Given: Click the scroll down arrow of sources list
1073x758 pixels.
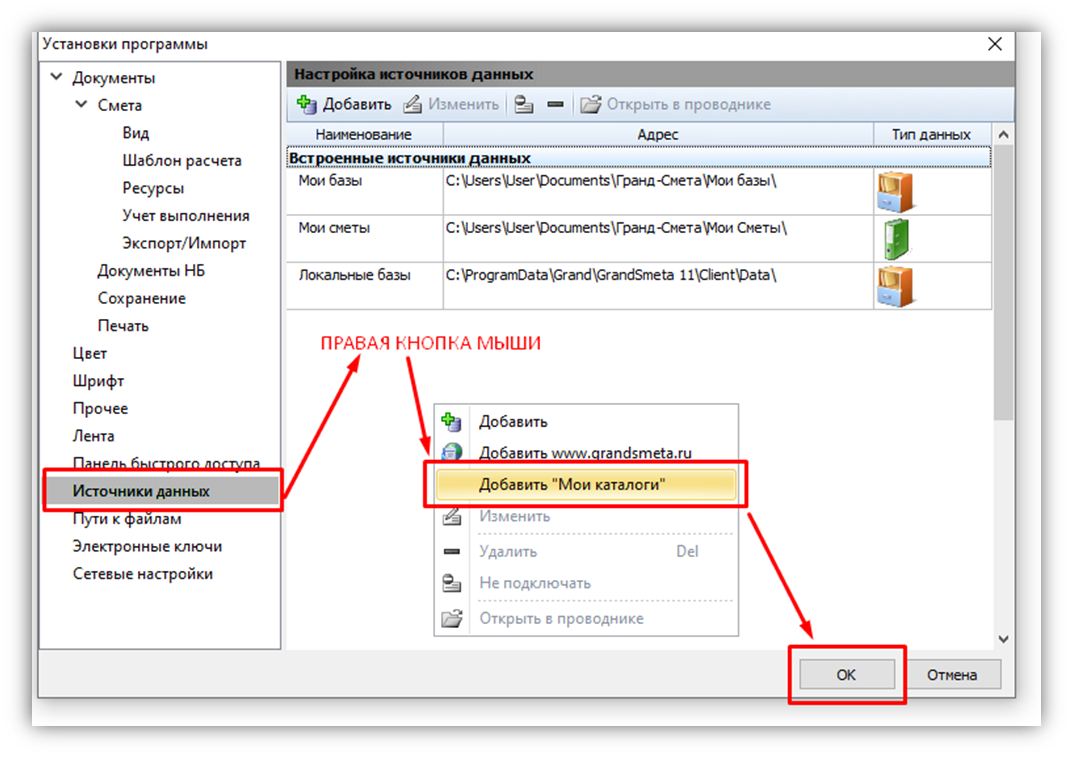Looking at the screenshot, I should coord(1003,639).
